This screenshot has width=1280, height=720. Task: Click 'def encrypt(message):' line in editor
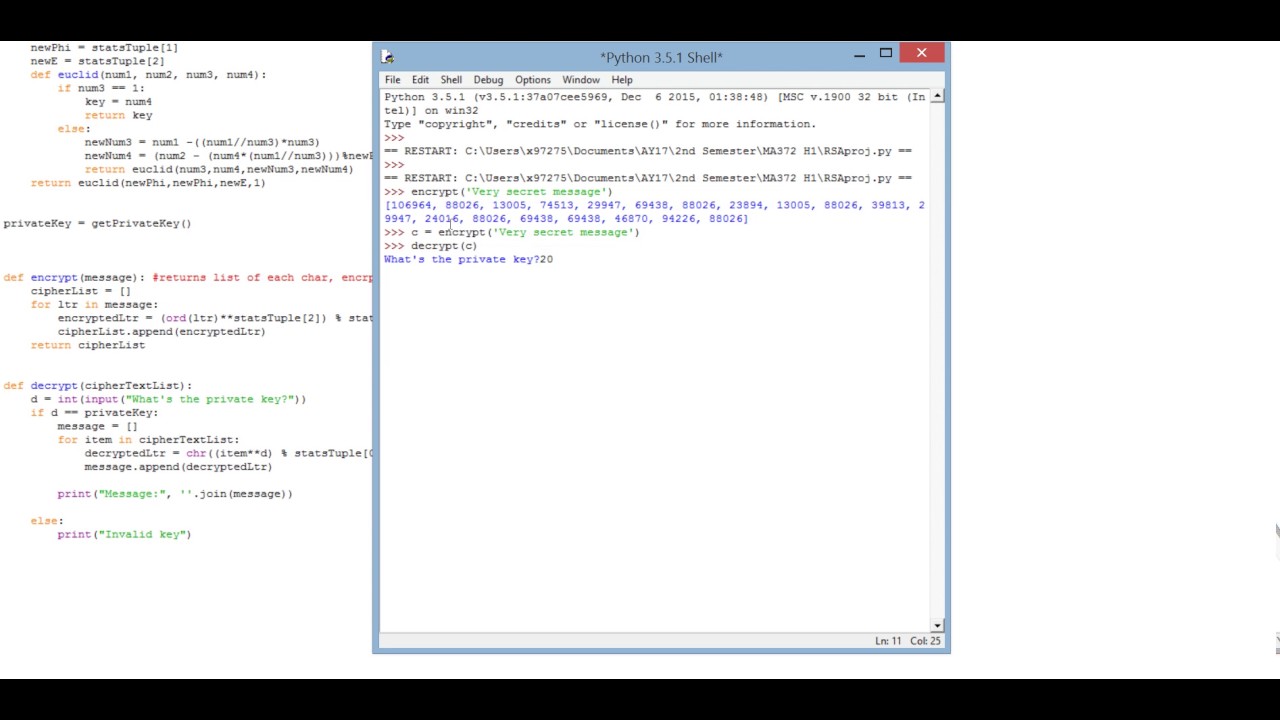click(75, 277)
